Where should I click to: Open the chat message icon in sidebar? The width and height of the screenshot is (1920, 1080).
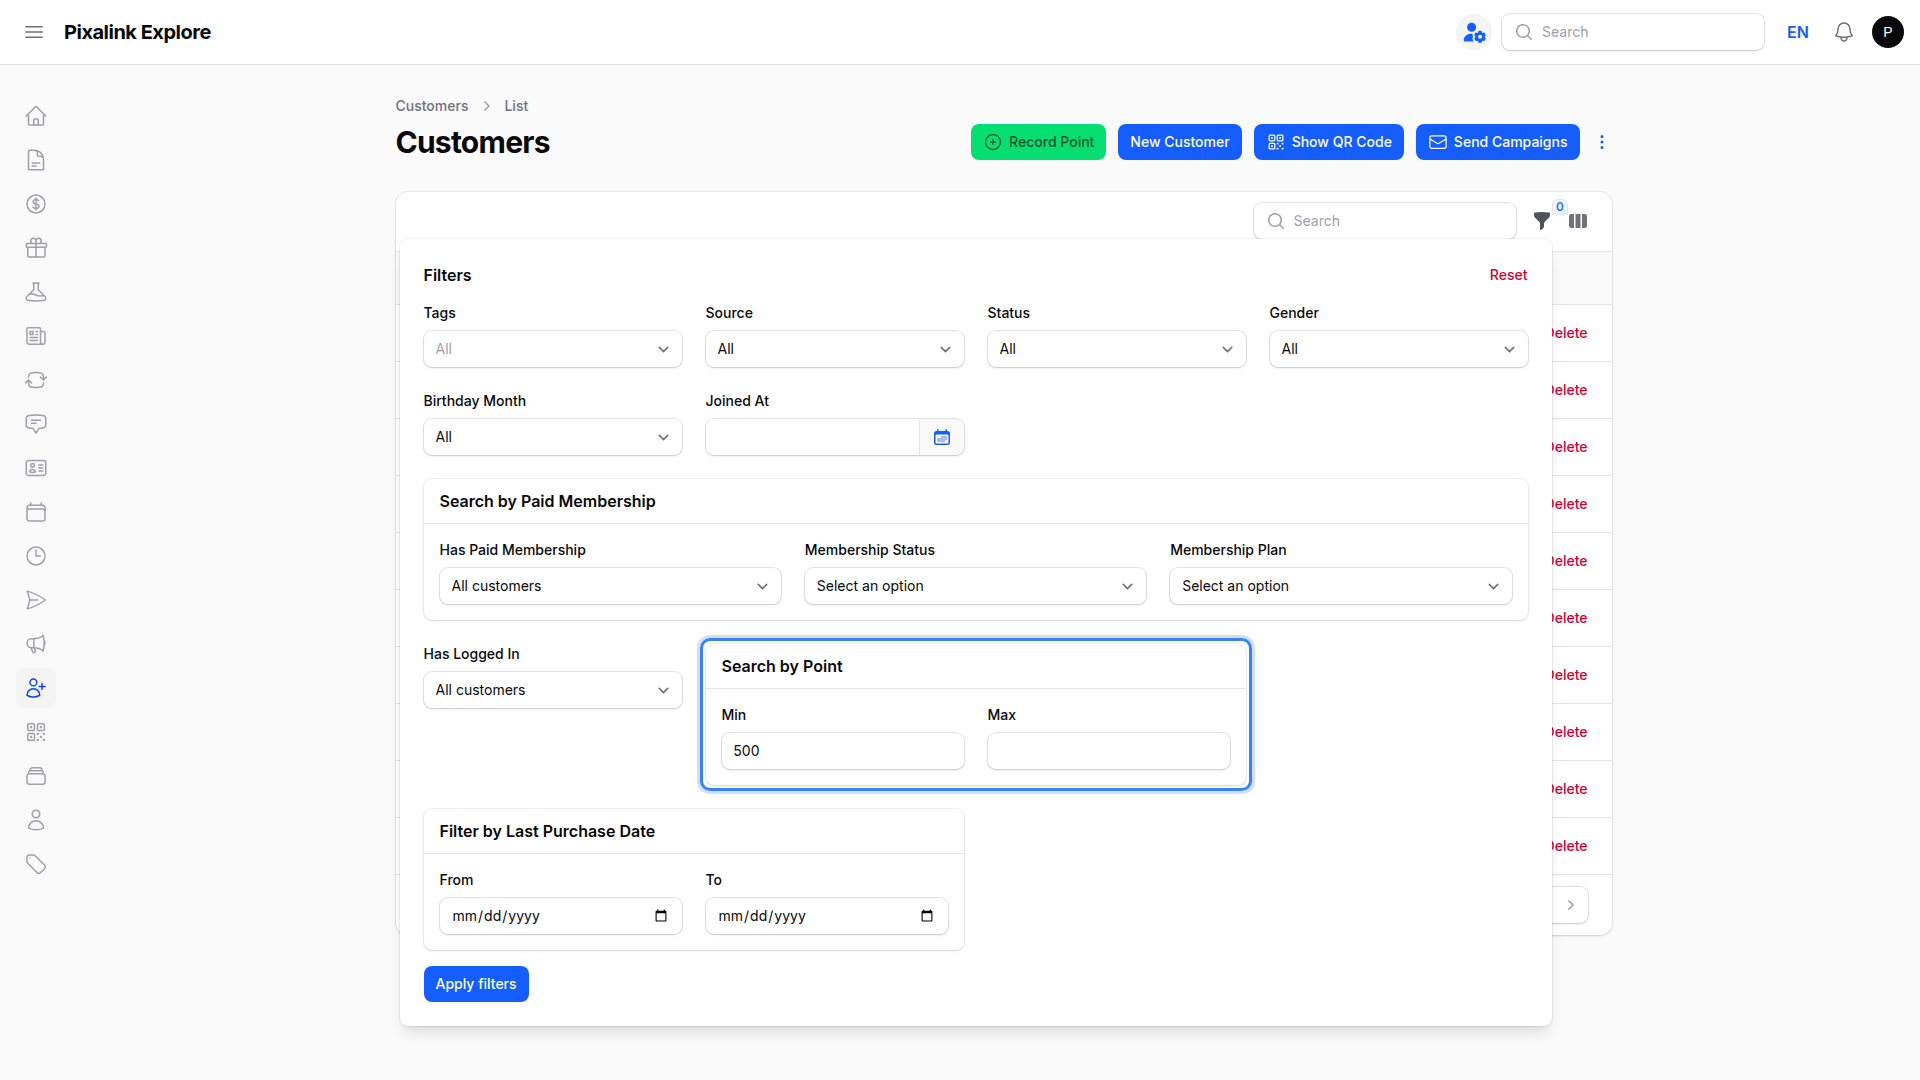(36, 424)
